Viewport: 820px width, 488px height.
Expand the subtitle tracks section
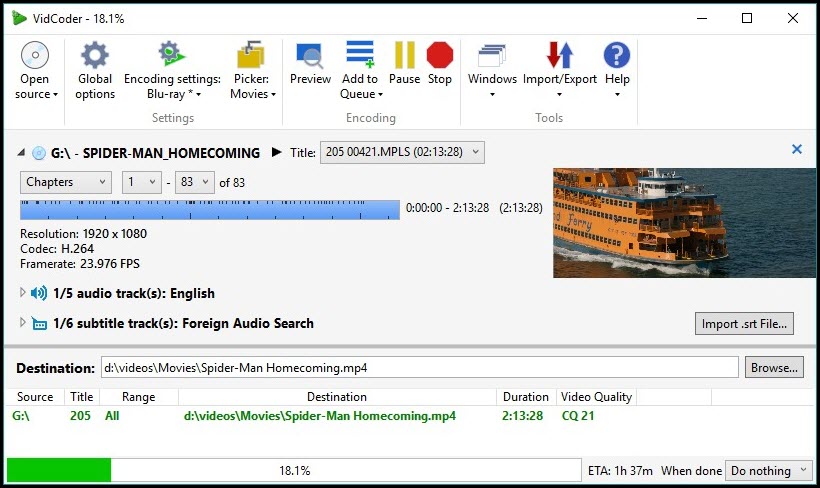22,322
